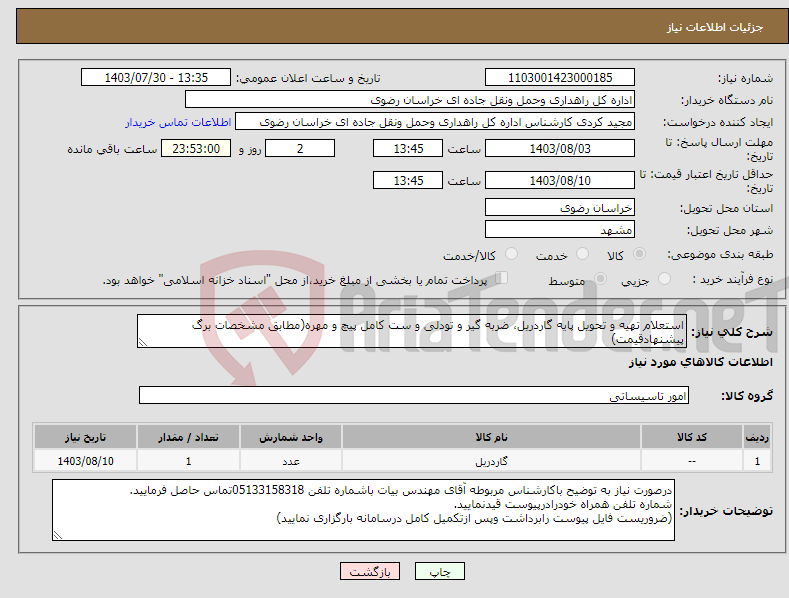
Task: Select the کالا radio button
Action: coord(640,254)
